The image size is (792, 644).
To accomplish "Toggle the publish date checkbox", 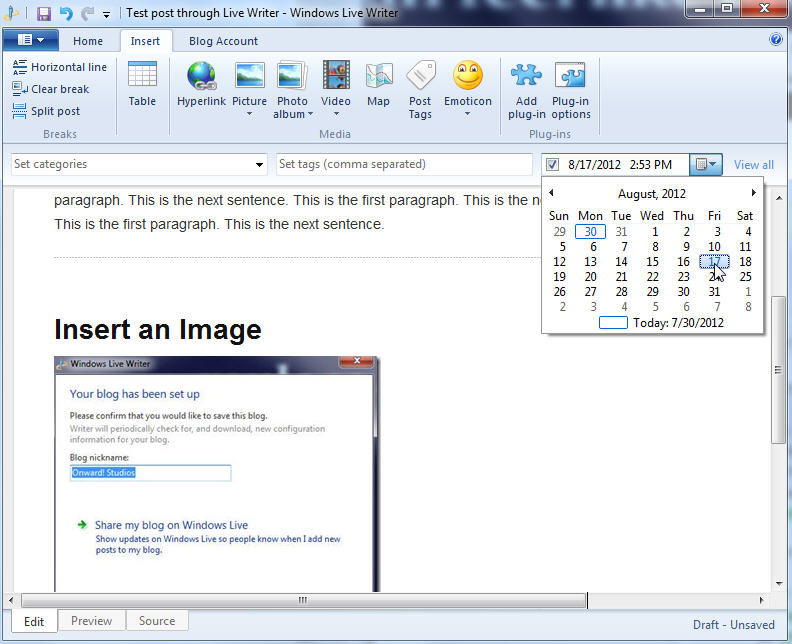I will click(552, 165).
